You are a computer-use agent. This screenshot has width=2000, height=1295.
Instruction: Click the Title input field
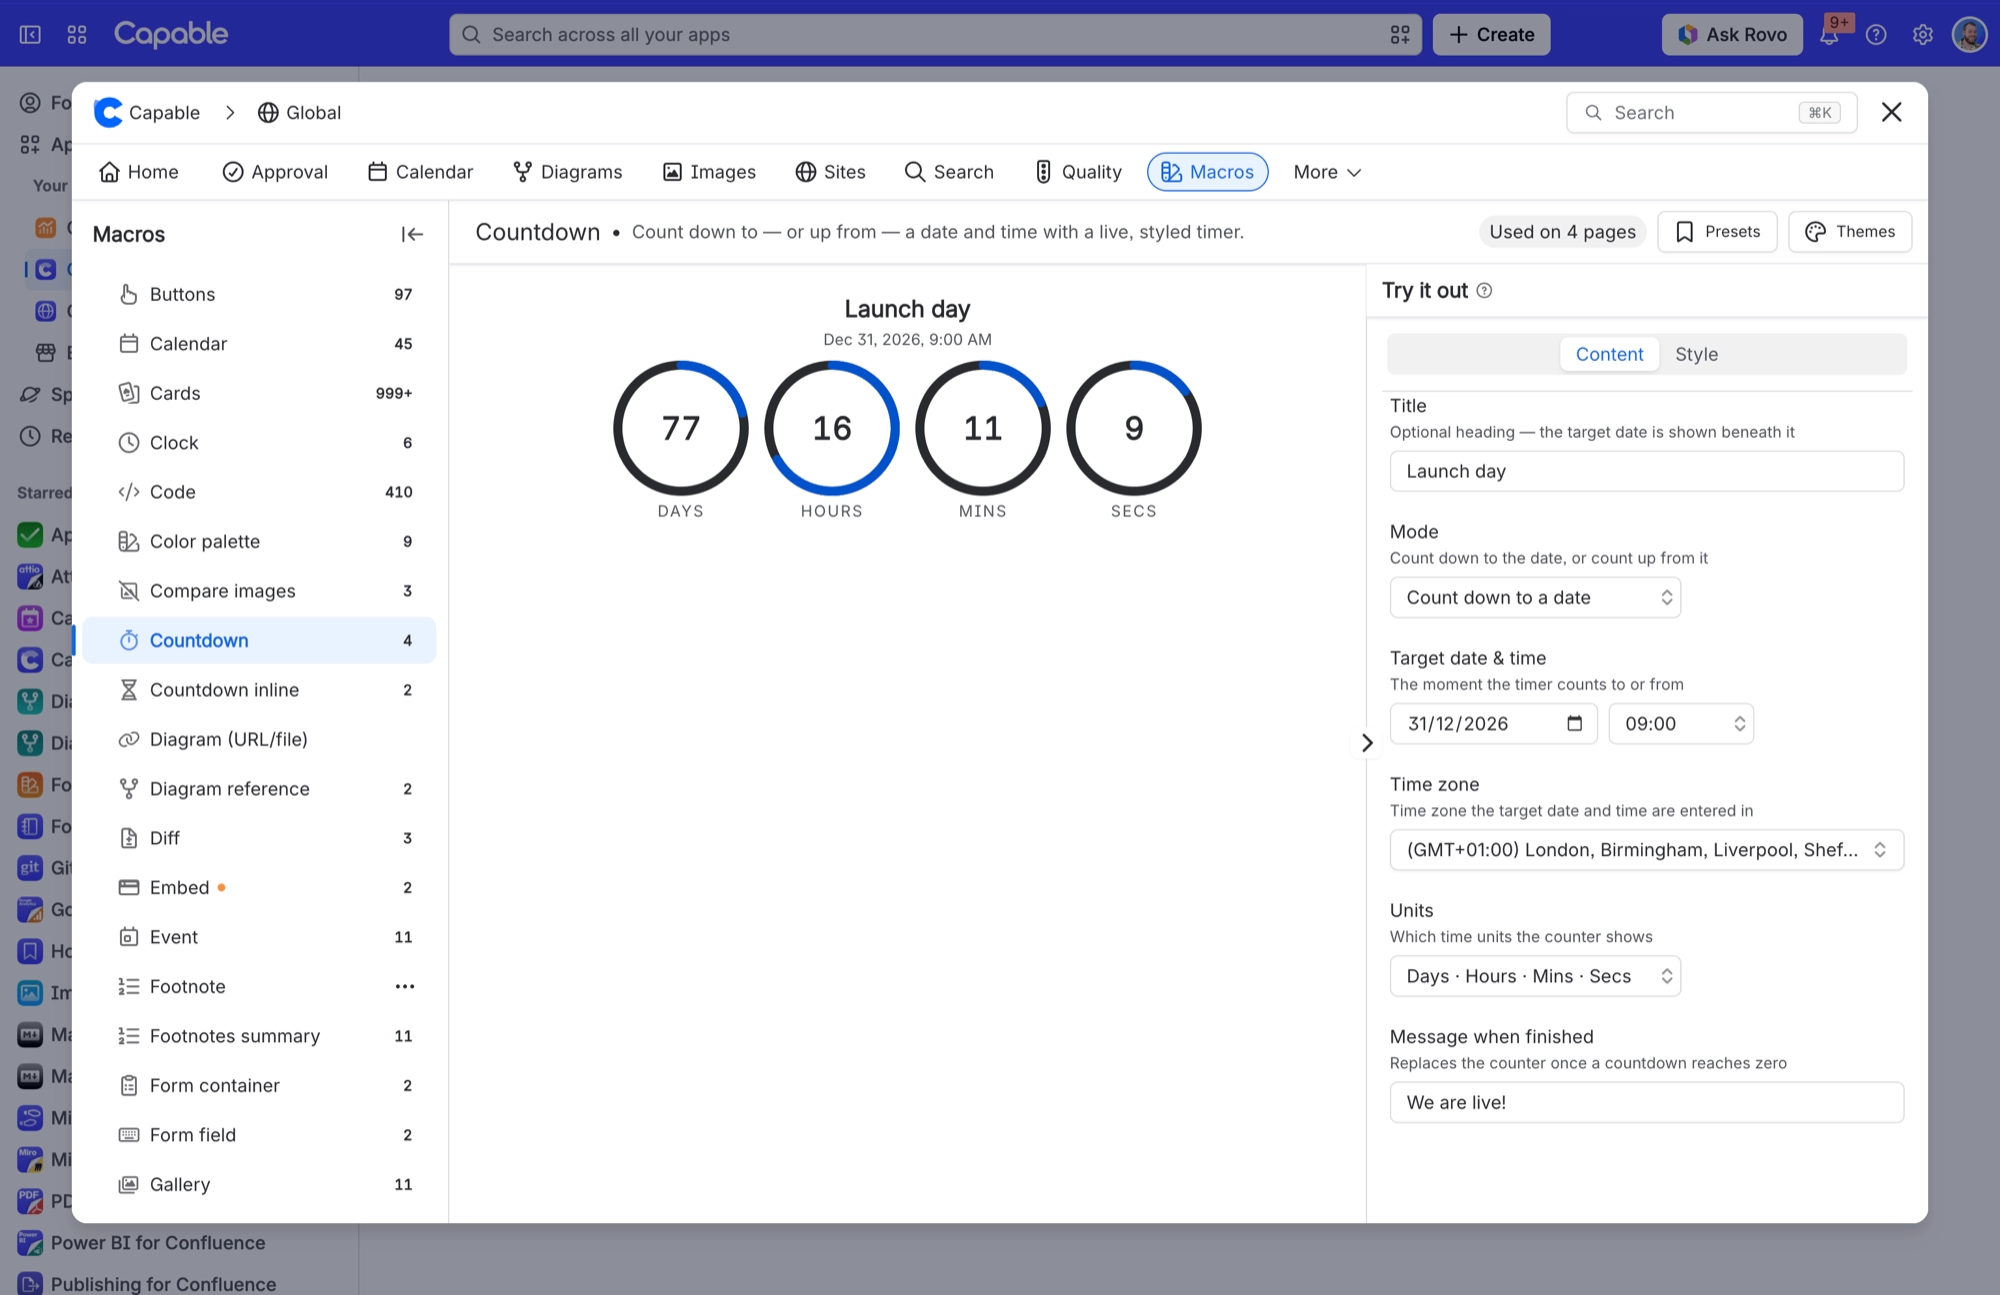coord(1646,472)
